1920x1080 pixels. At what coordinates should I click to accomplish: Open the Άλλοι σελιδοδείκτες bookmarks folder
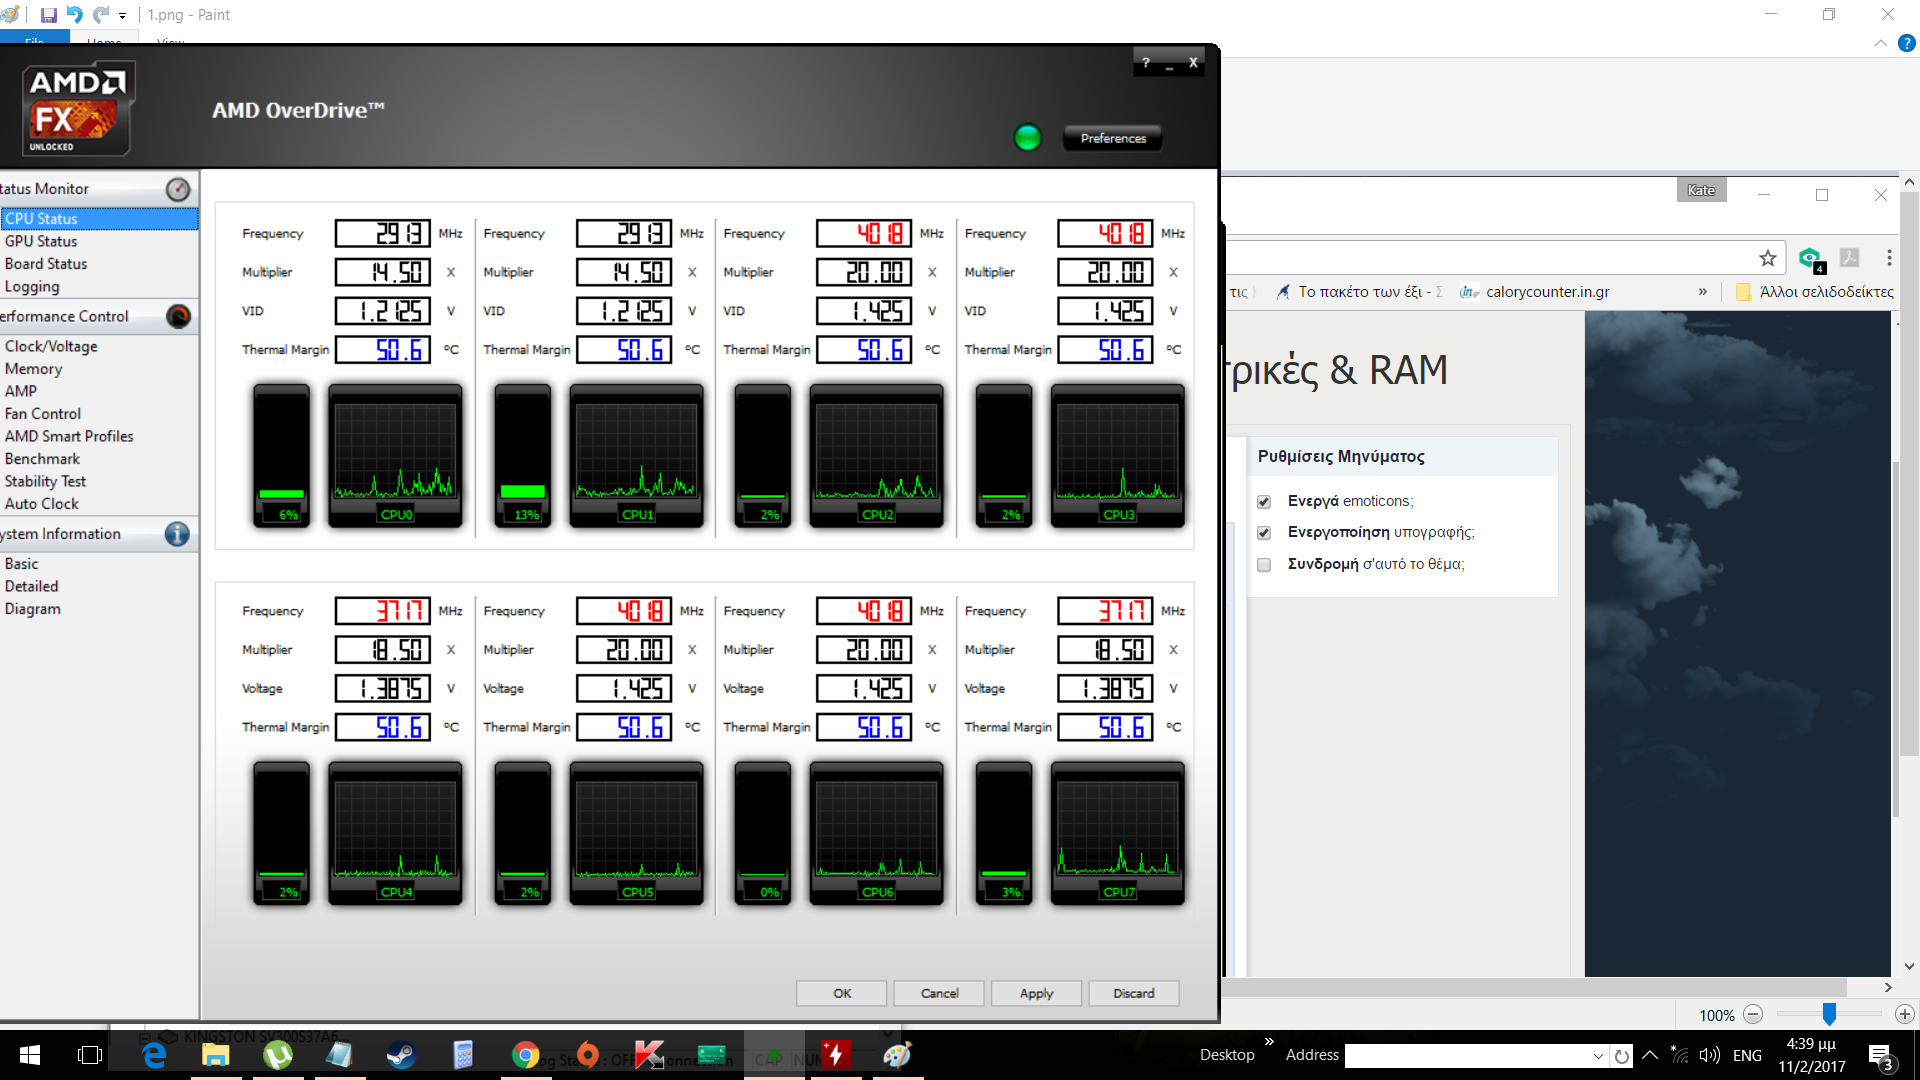pos(1815,292)
